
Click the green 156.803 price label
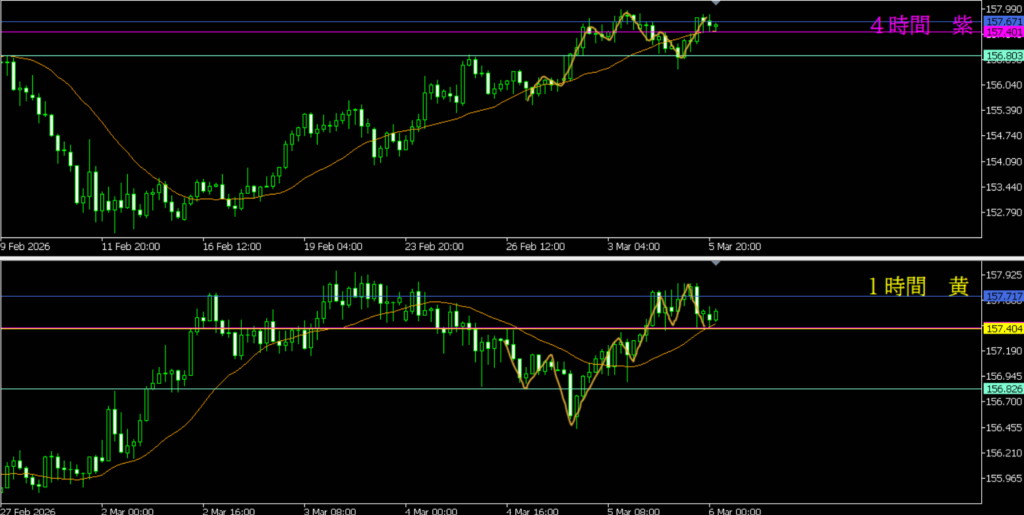coord(1003,56)
